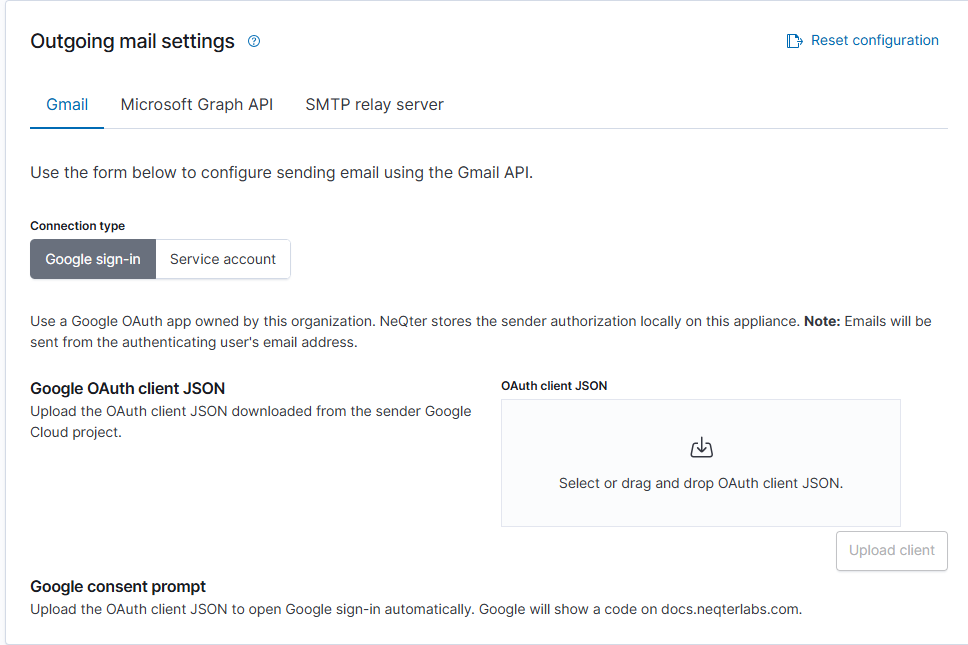968x645 pixels.
Task: Click the 'Use the form below' description
Action: [282, 173]
